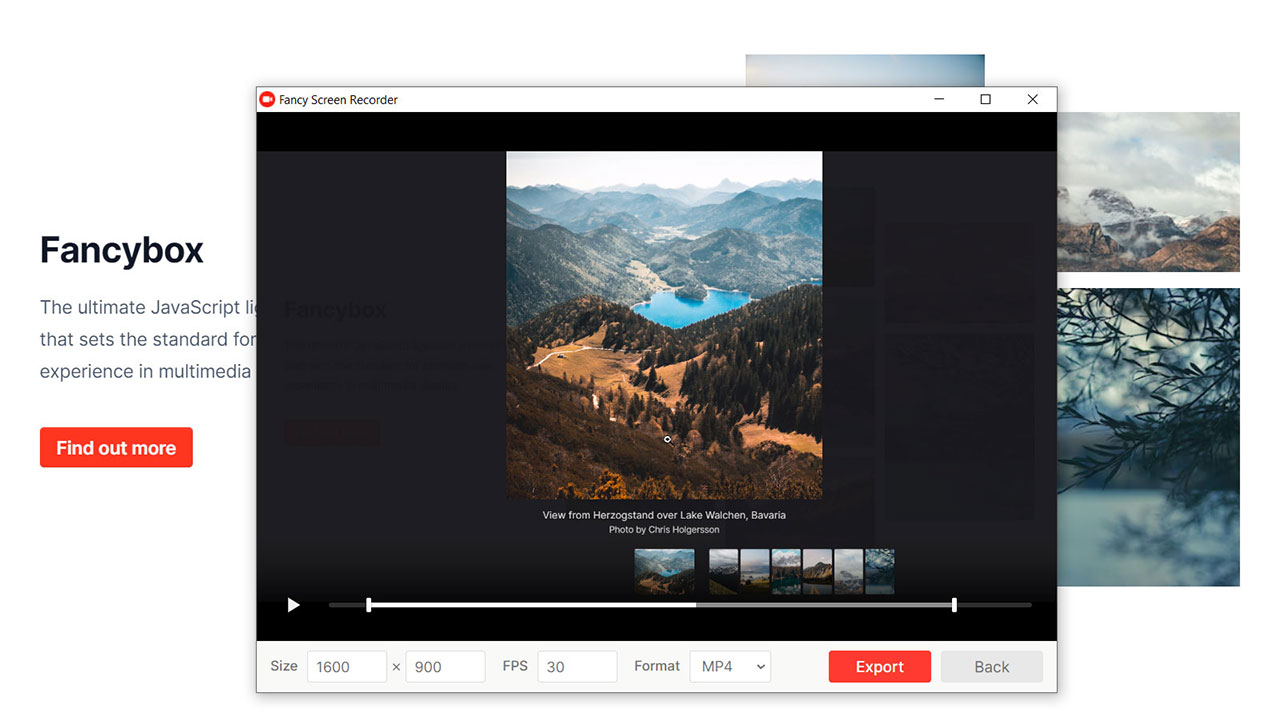Click the credit "Photo by Chris Holgersson"
The height and width of the screenshot is (717, 1272).
pyautogui.click(x=664, y=530)
